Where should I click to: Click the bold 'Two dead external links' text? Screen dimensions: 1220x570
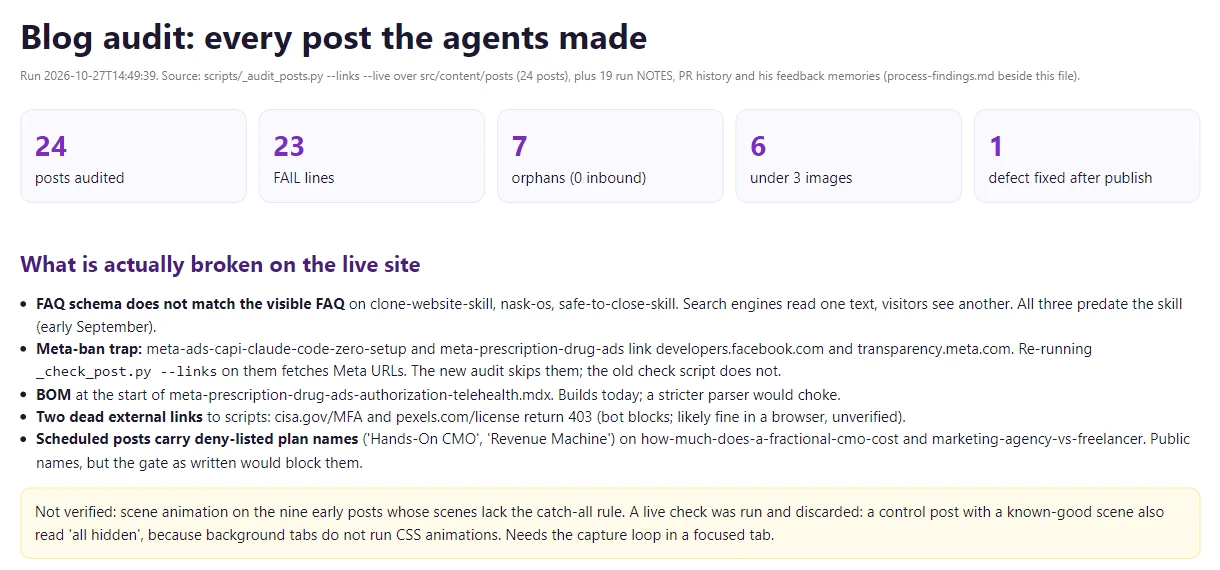(x=119, y=417)
